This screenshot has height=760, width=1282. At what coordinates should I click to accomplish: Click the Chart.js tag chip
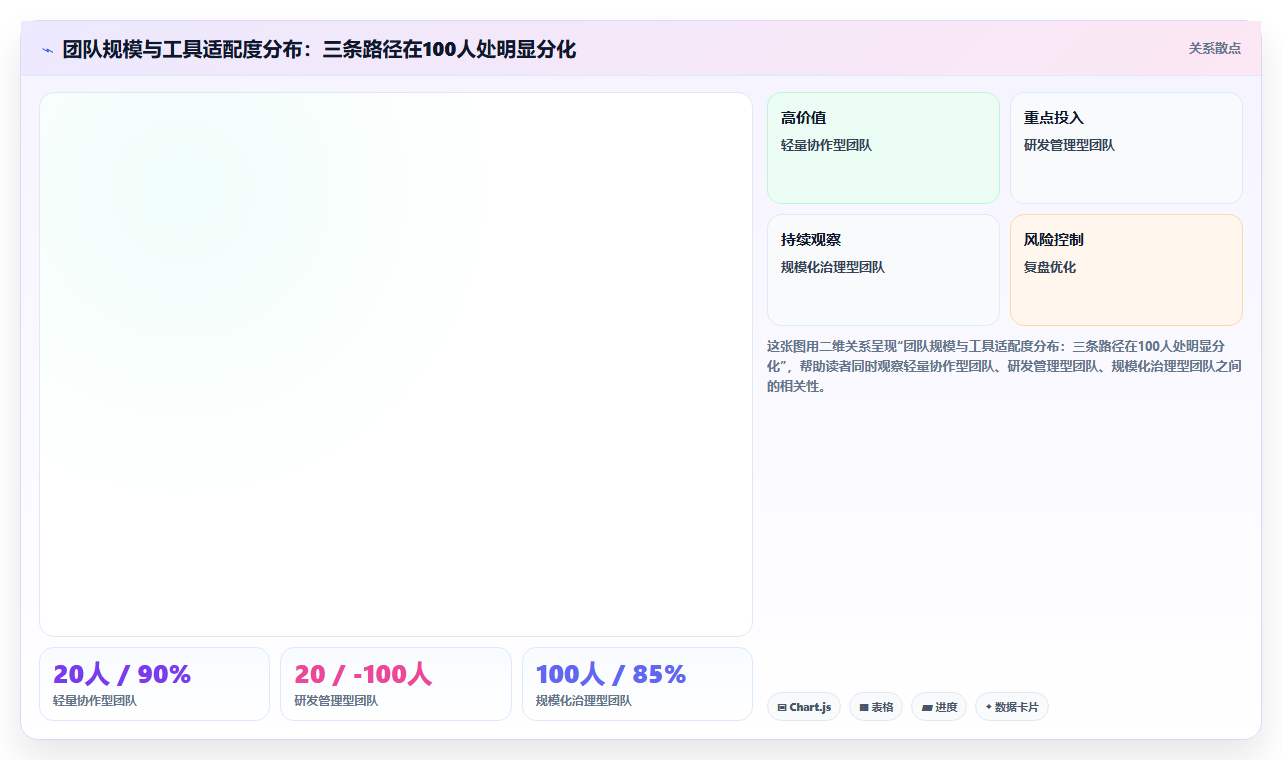804,707
